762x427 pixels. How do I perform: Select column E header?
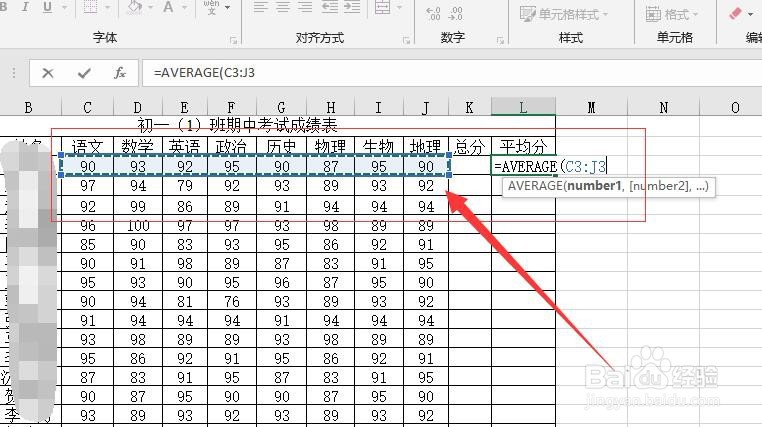pos(185,107)
